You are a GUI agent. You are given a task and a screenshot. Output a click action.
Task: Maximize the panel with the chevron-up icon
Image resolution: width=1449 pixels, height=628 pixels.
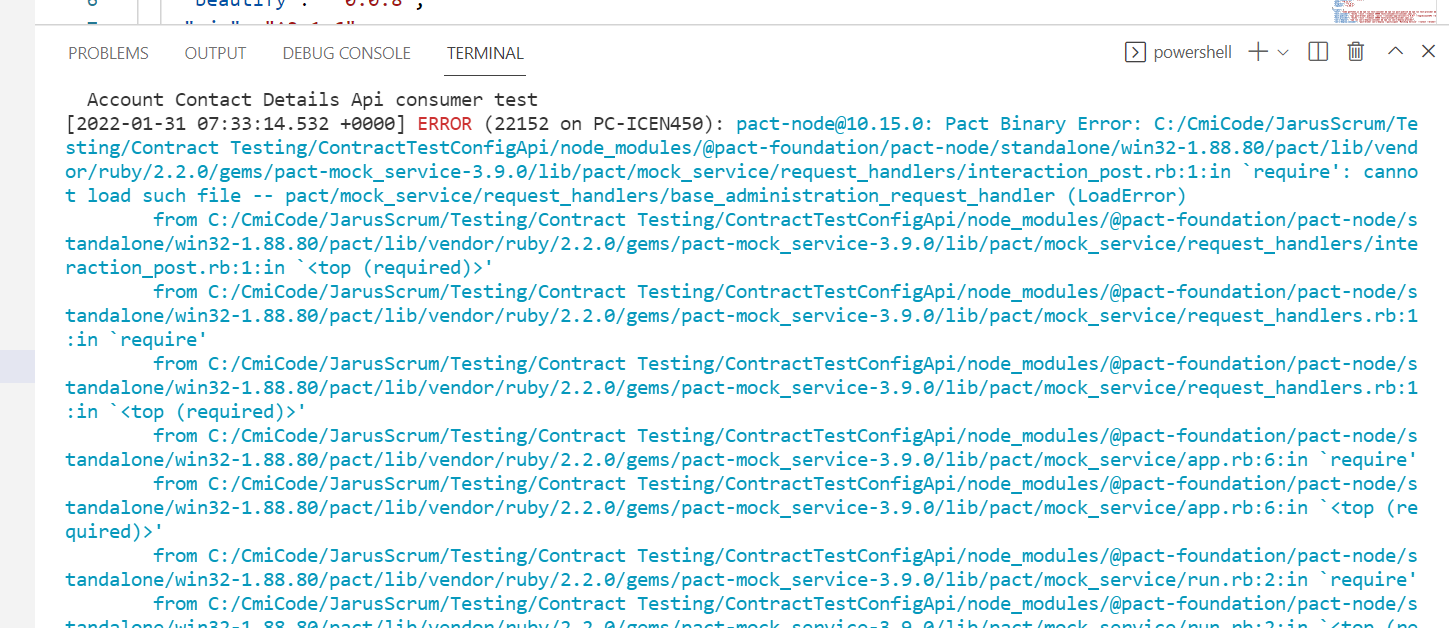coord(1394,52)
